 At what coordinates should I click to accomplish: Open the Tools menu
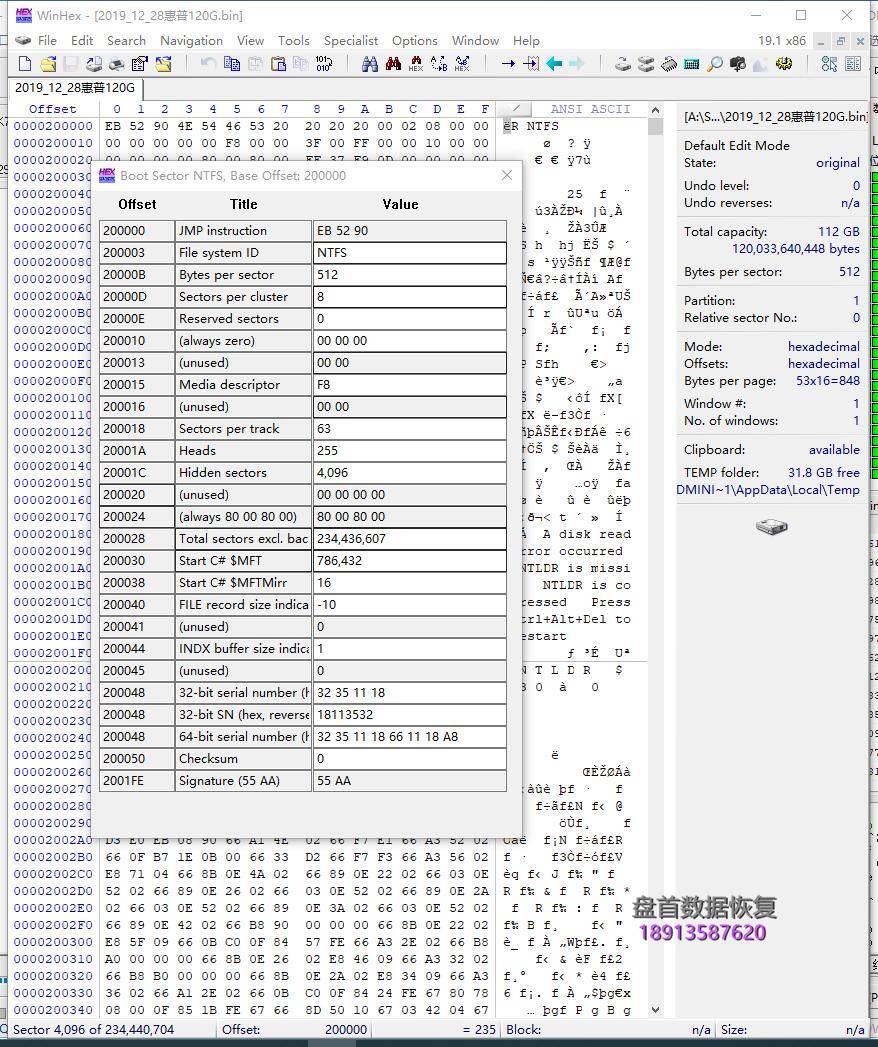[x=294, y=41]
